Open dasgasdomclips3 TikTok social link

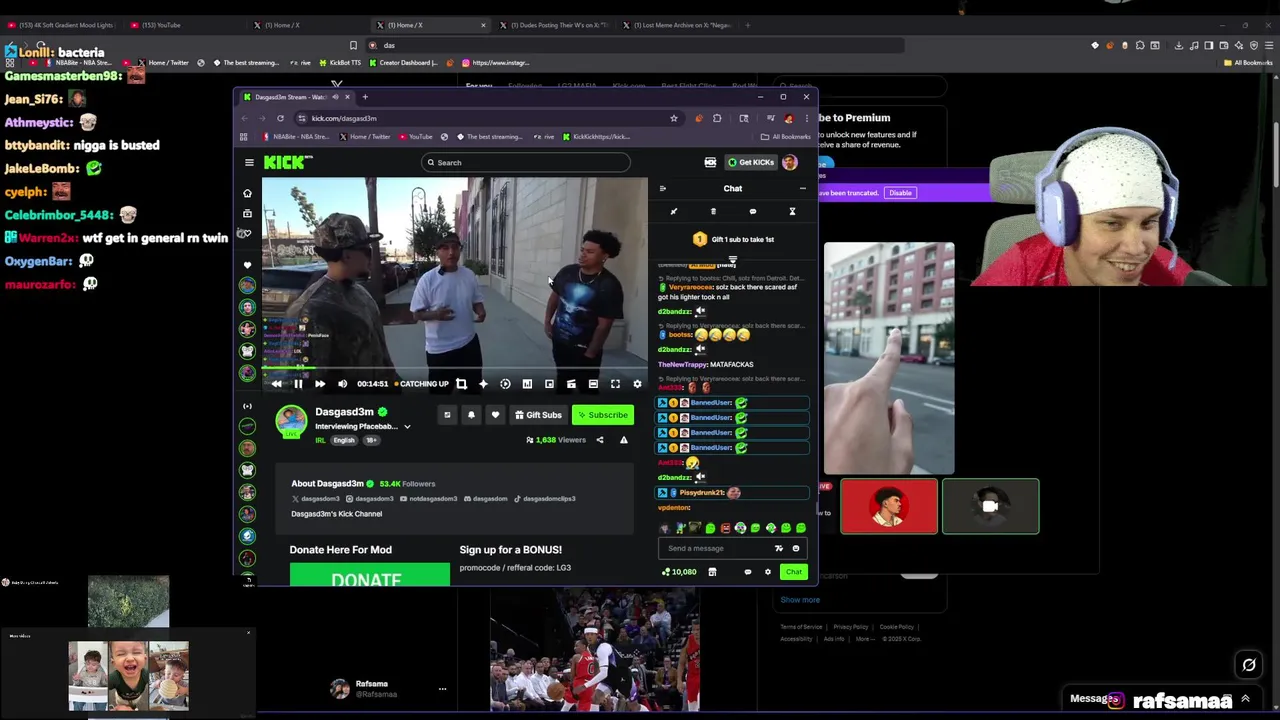point(545,498)
